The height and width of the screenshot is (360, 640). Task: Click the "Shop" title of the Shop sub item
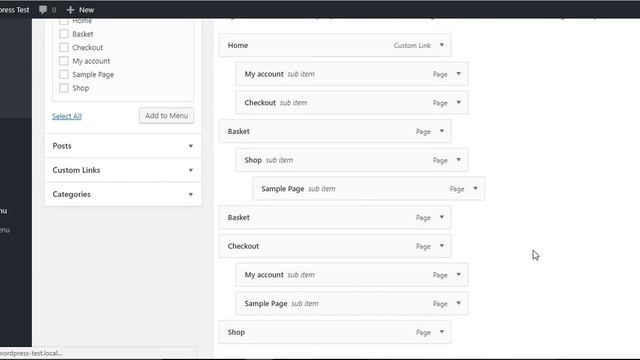click(x=253, y=160)
